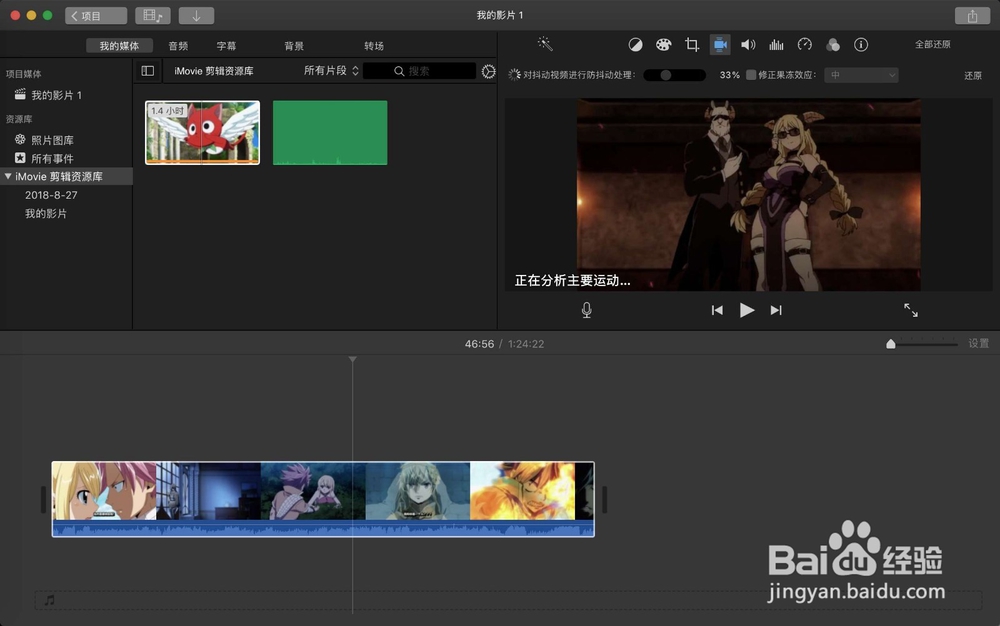Jump to previous clip
The image size is (1000, 626).
coord(717,310)
